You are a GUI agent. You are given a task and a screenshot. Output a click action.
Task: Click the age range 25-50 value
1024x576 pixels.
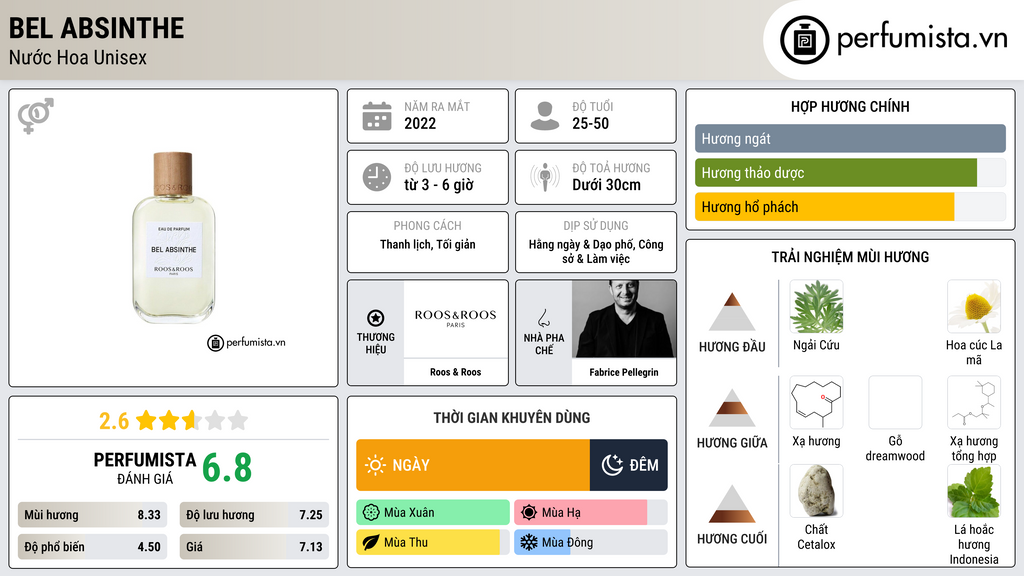pyautogui.click(x=590, y=123)
